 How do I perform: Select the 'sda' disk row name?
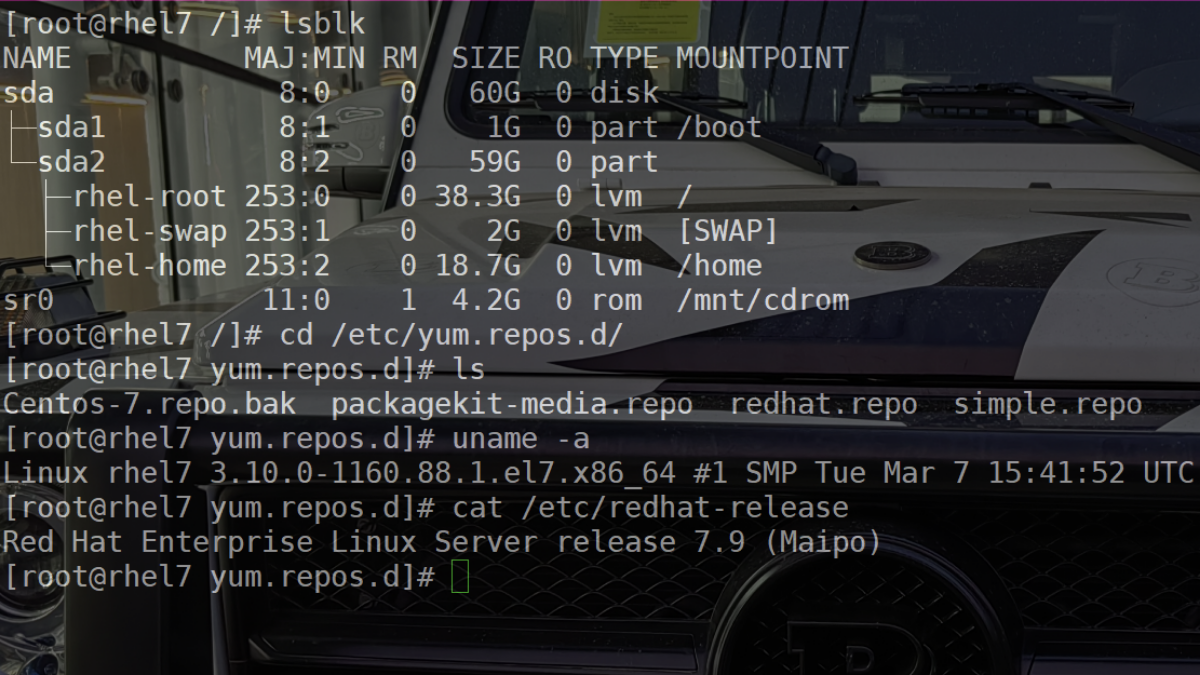click(x=28, y=94)
